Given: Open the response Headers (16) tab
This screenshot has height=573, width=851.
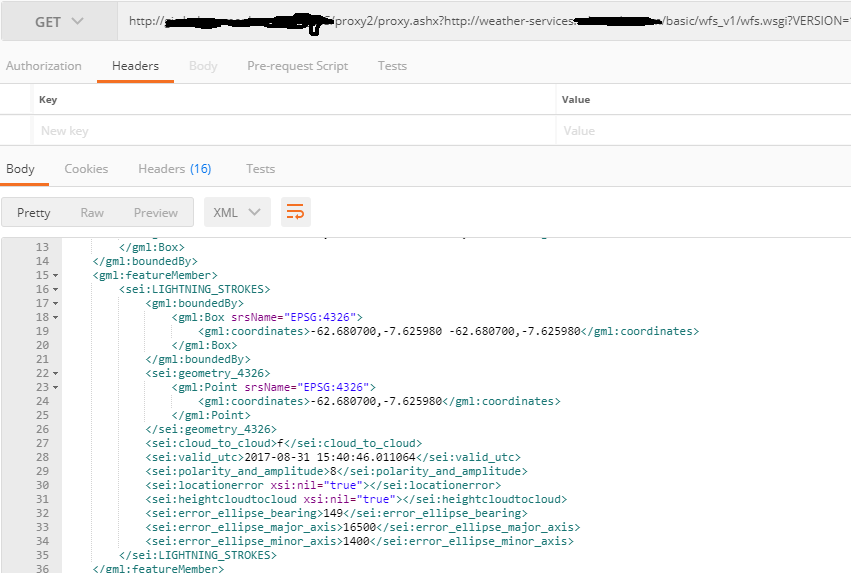Looking at the screenshot, I should coord(175,169).
